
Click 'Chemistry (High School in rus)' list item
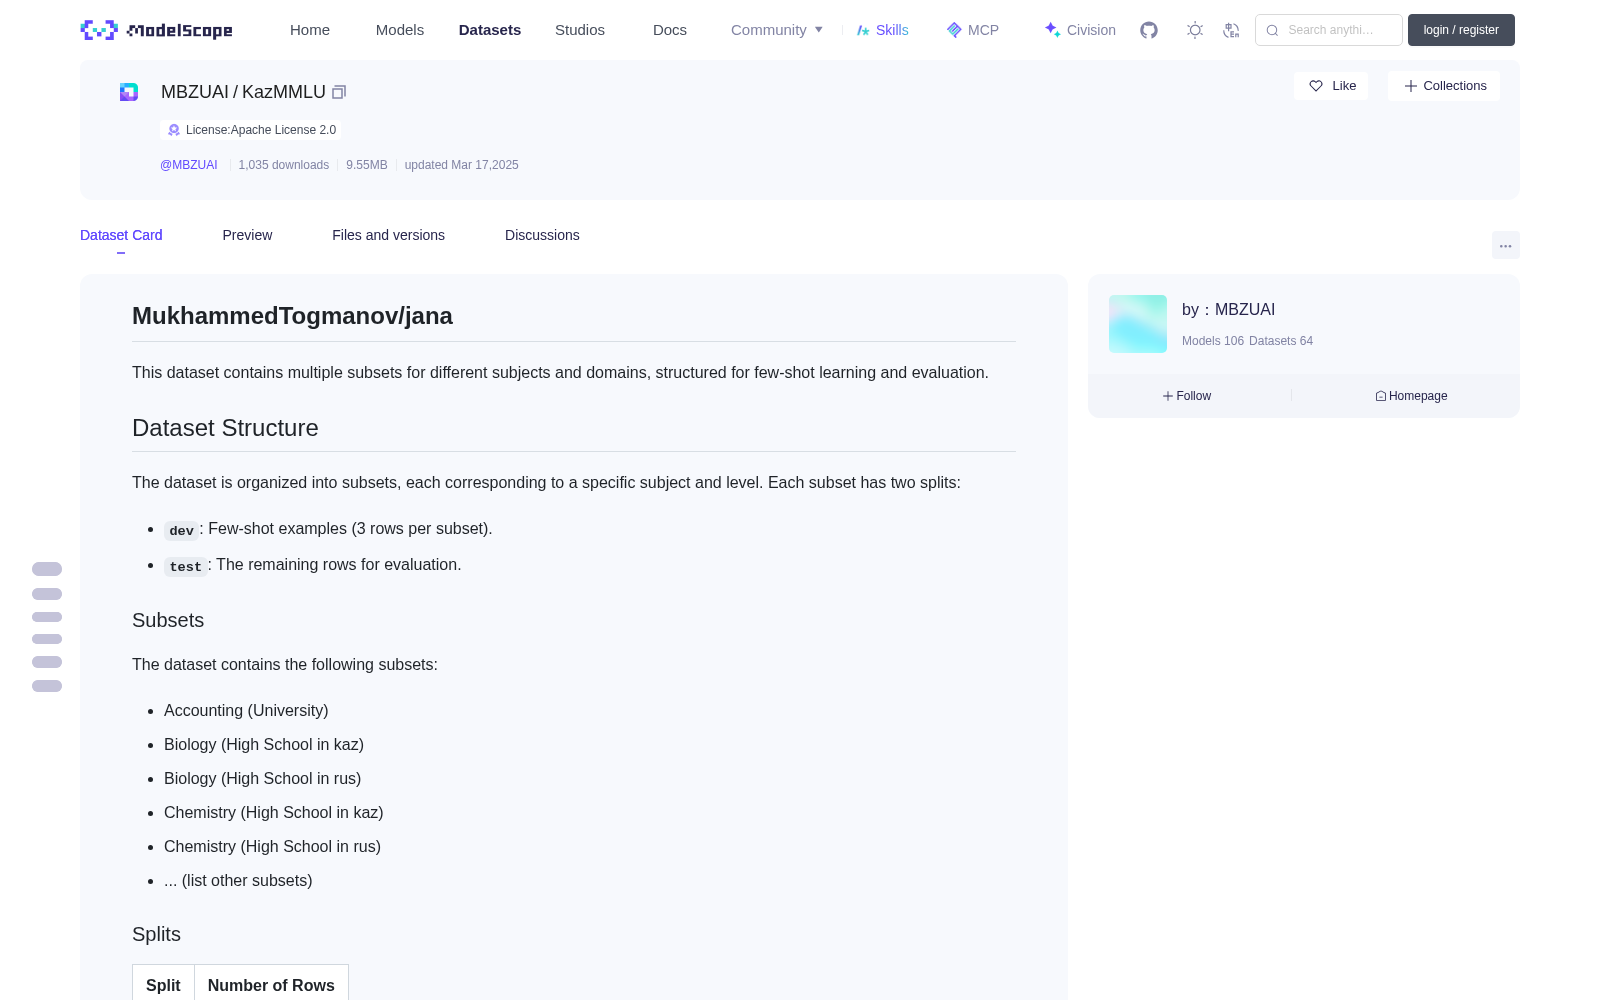tap(272, 846)
